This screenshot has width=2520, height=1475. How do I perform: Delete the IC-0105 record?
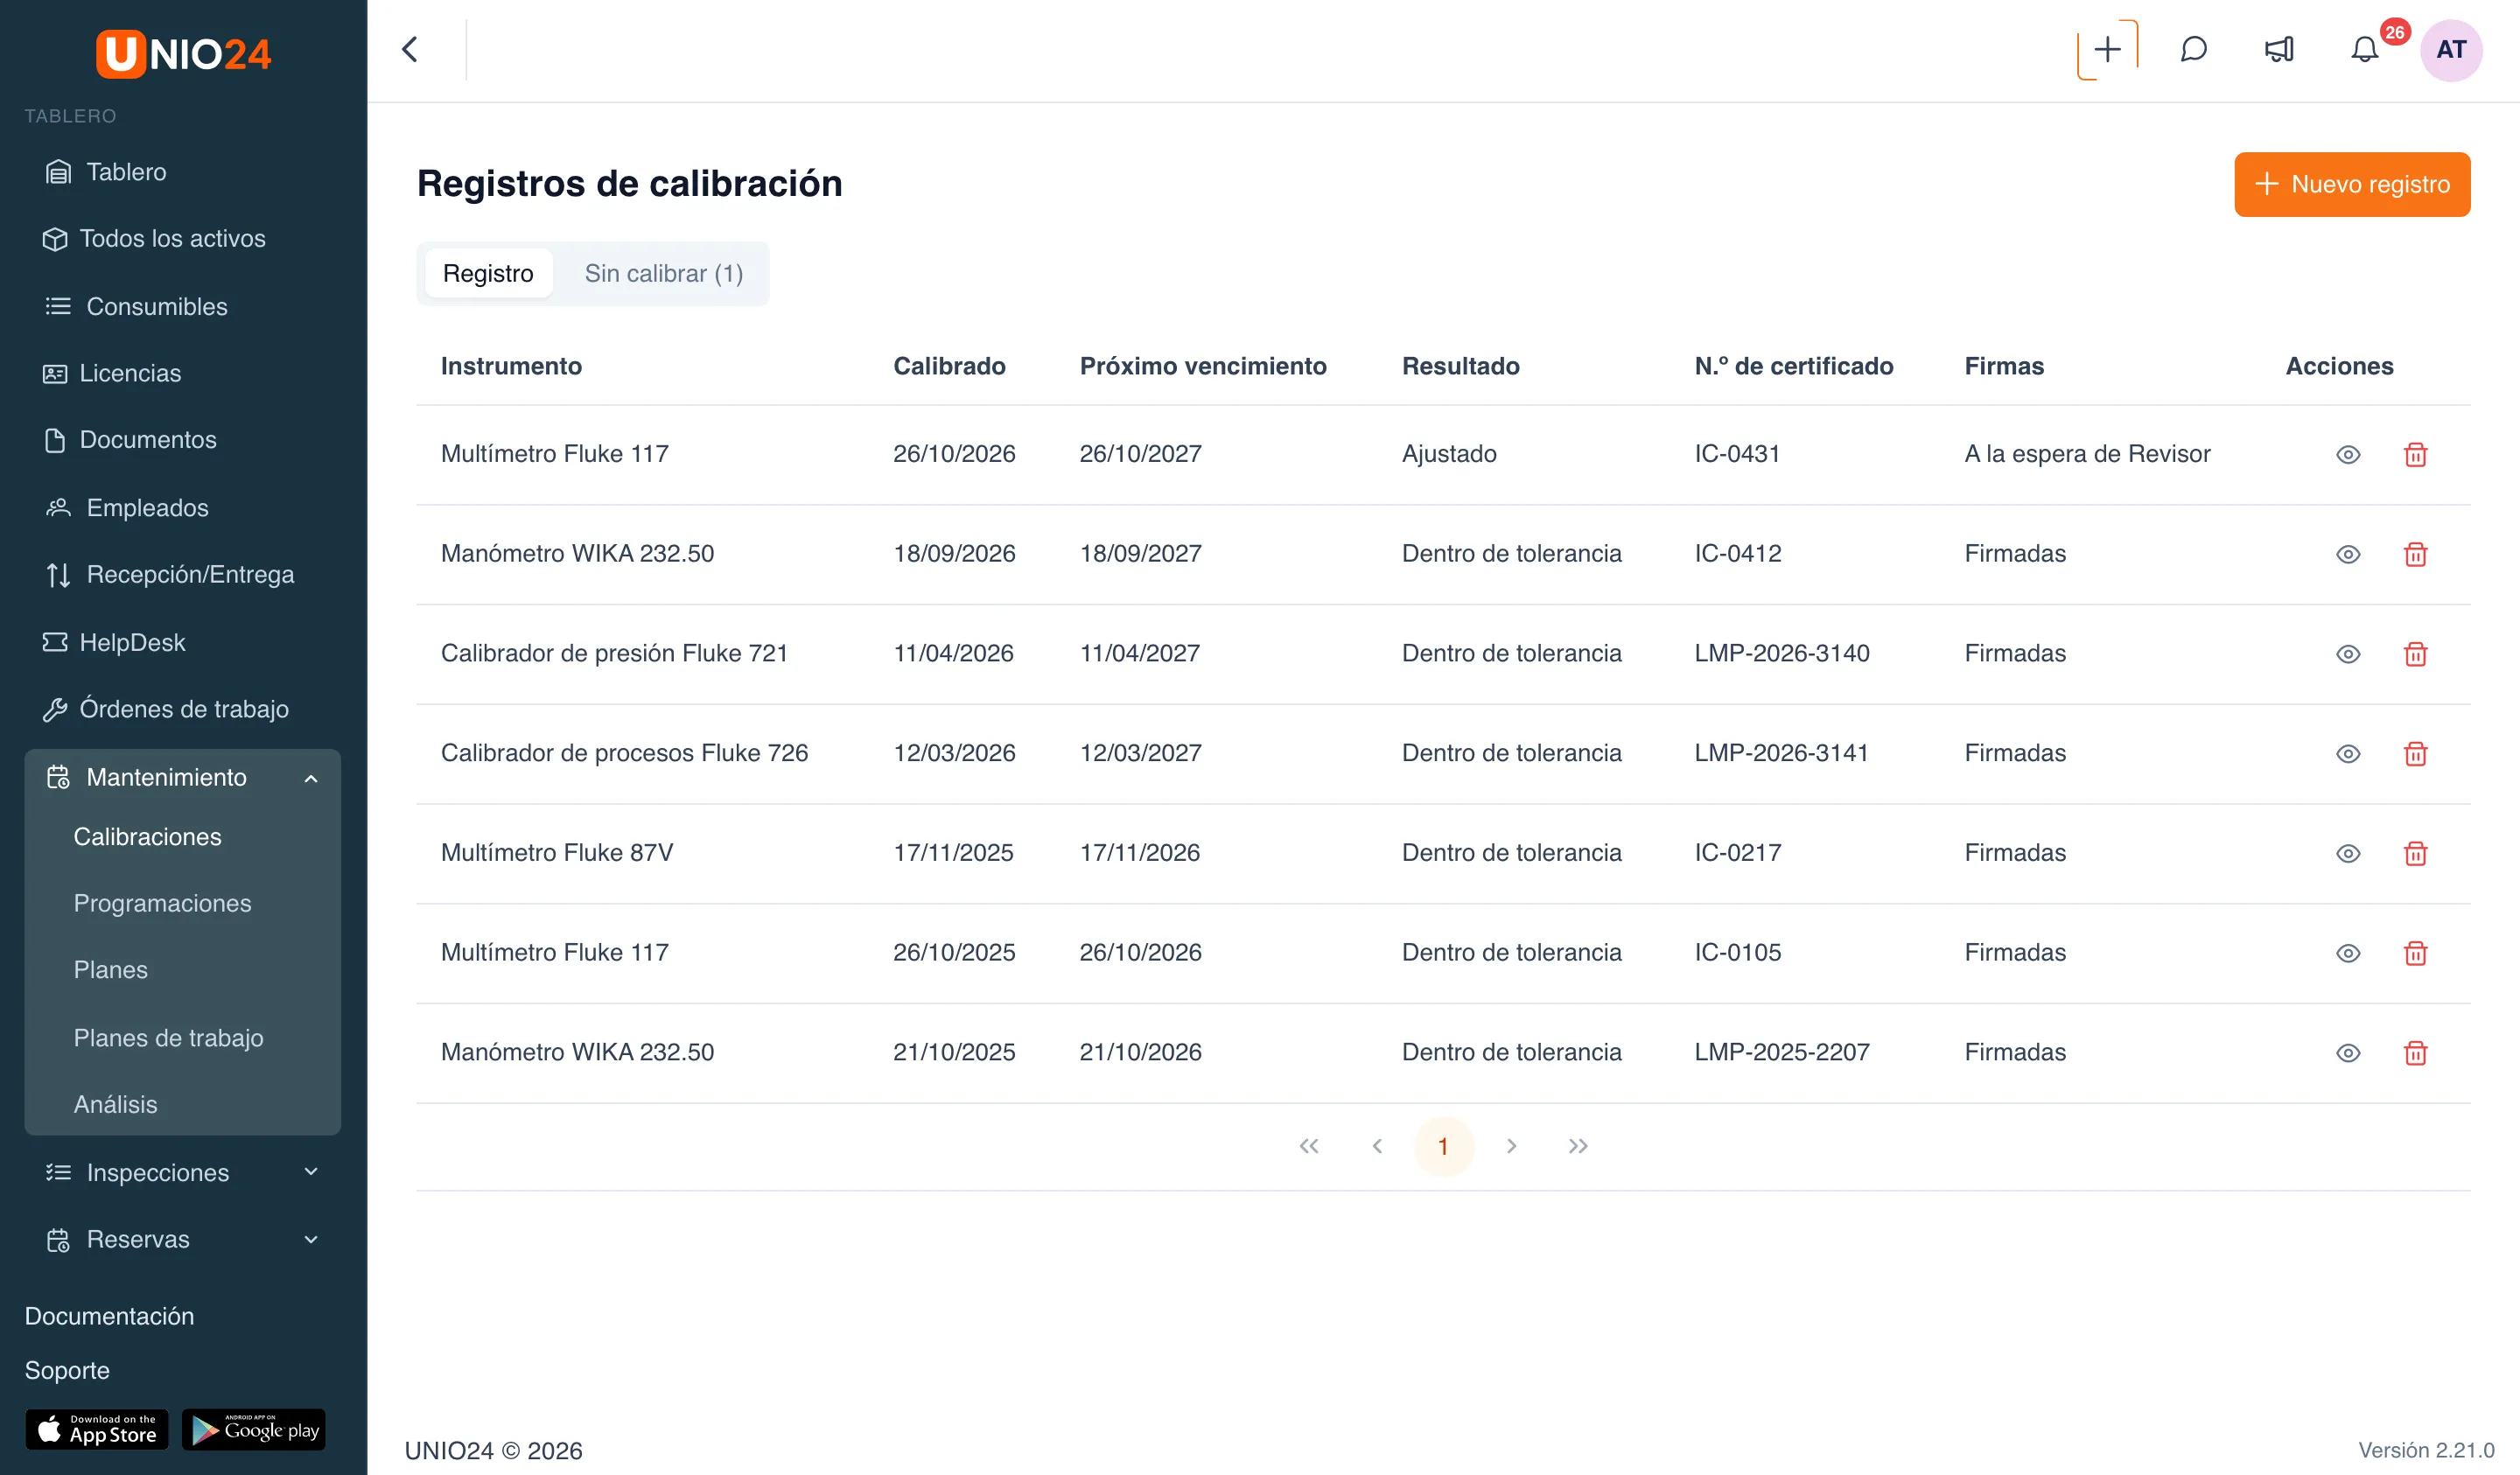click(2415, 953)
